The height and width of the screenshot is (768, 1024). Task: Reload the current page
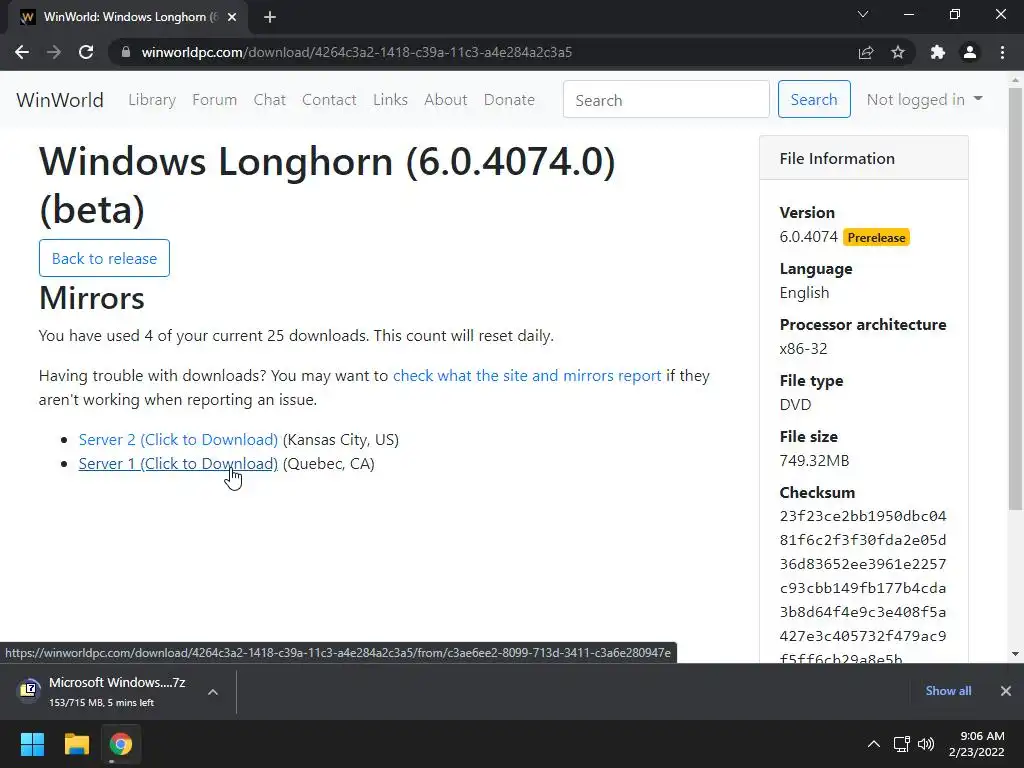[86, 52]
